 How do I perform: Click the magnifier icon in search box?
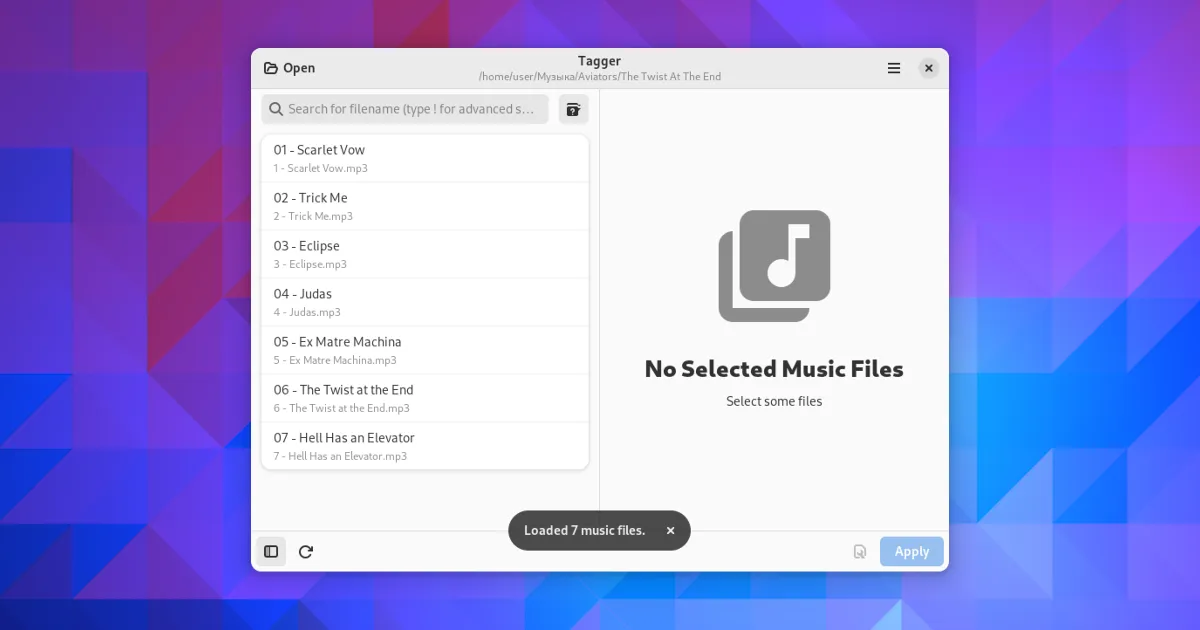[276, 109]
